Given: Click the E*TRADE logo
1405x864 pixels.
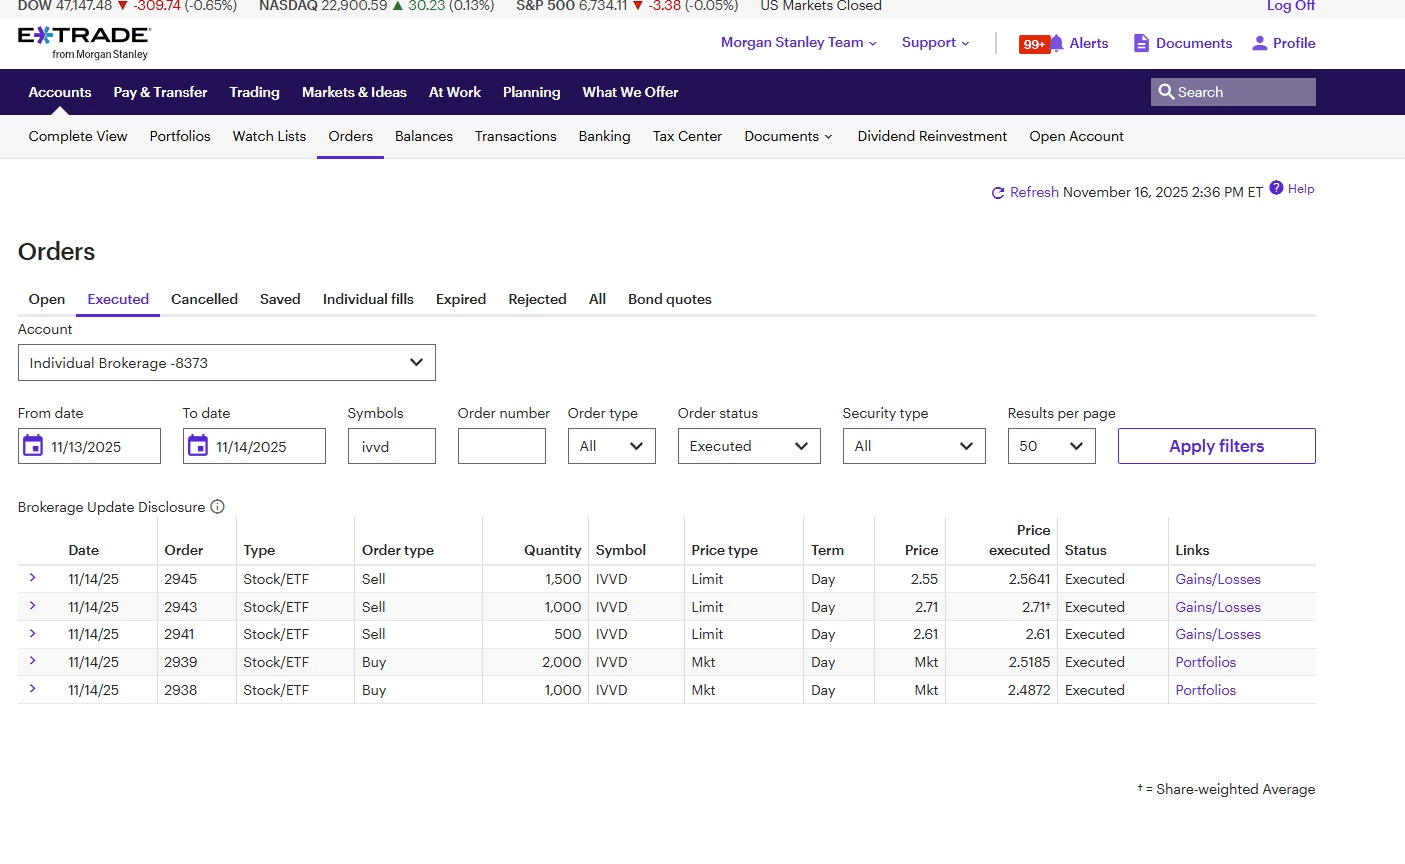Looking at the screenshot, I should coord(84,41).
